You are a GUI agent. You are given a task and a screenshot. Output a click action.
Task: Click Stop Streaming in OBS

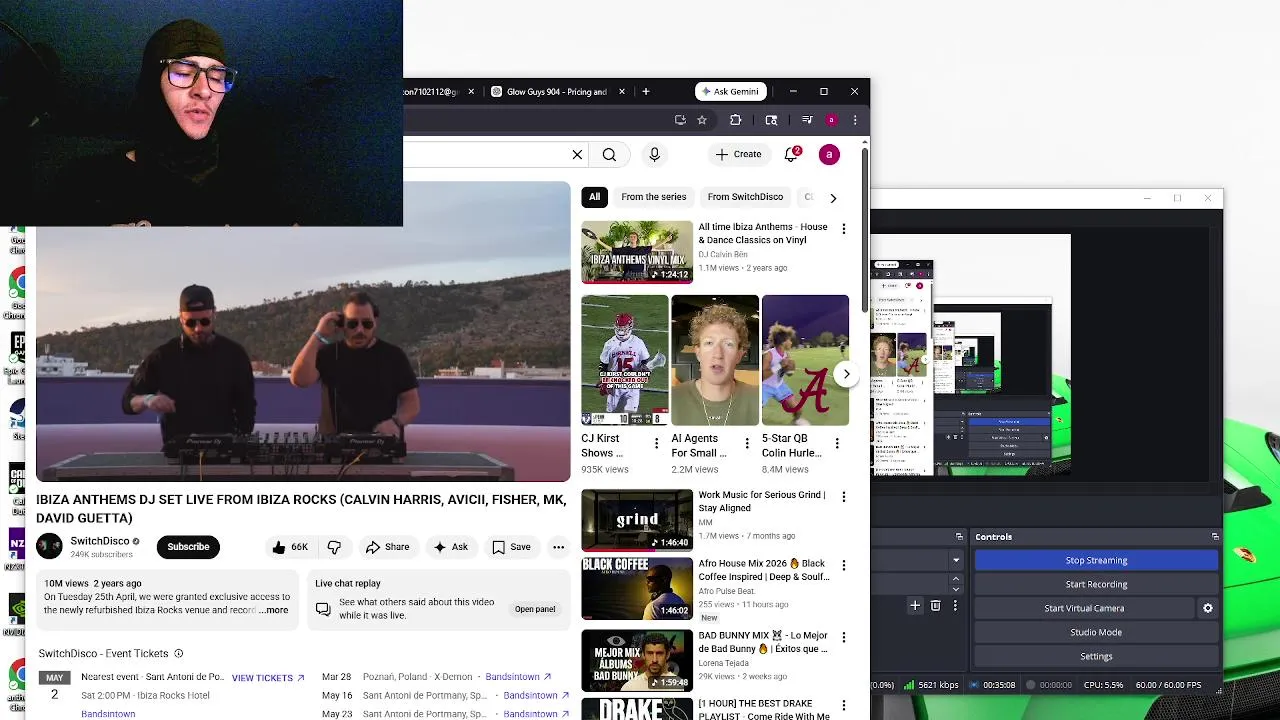1096,560
